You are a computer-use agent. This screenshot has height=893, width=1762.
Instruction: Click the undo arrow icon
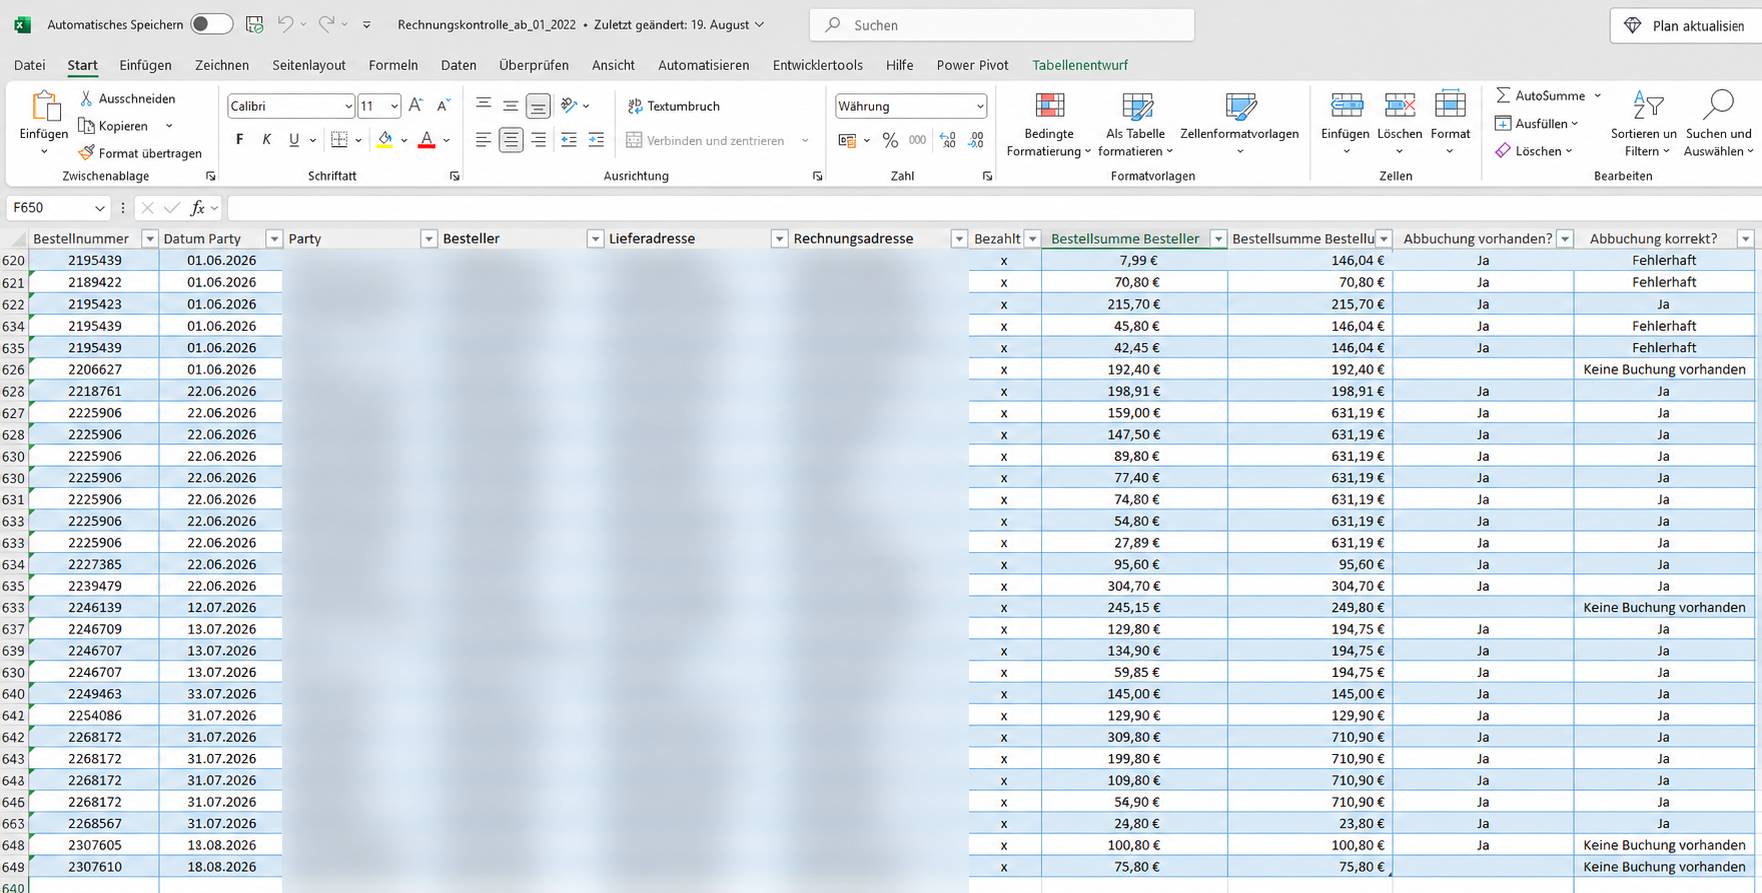(x=286, y=24)
